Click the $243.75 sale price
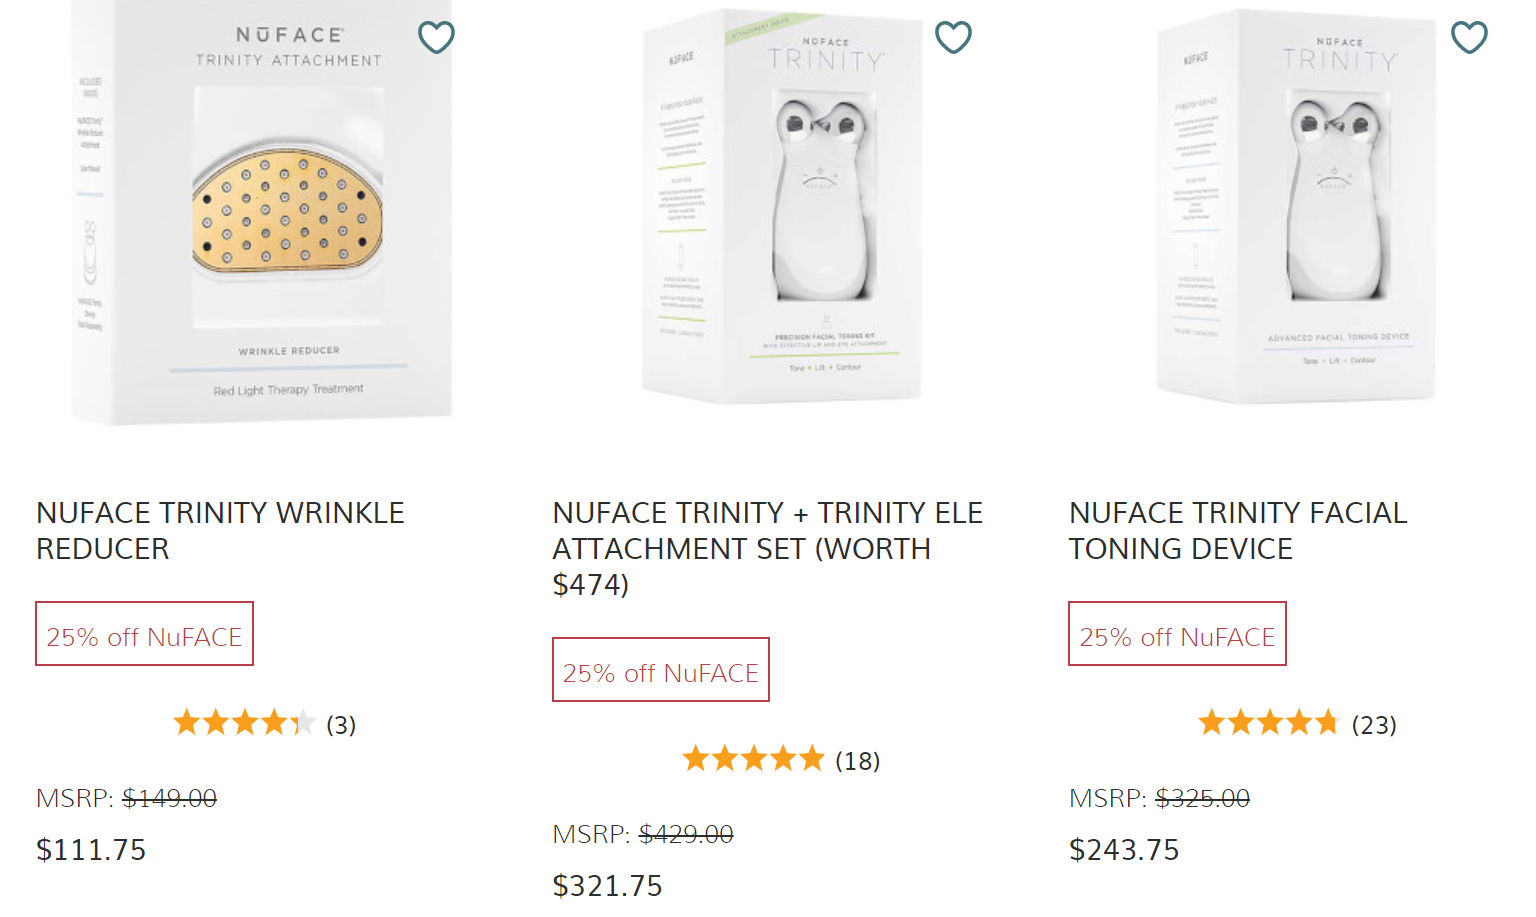This screenshot has height=917, width=1536. 1124,850
